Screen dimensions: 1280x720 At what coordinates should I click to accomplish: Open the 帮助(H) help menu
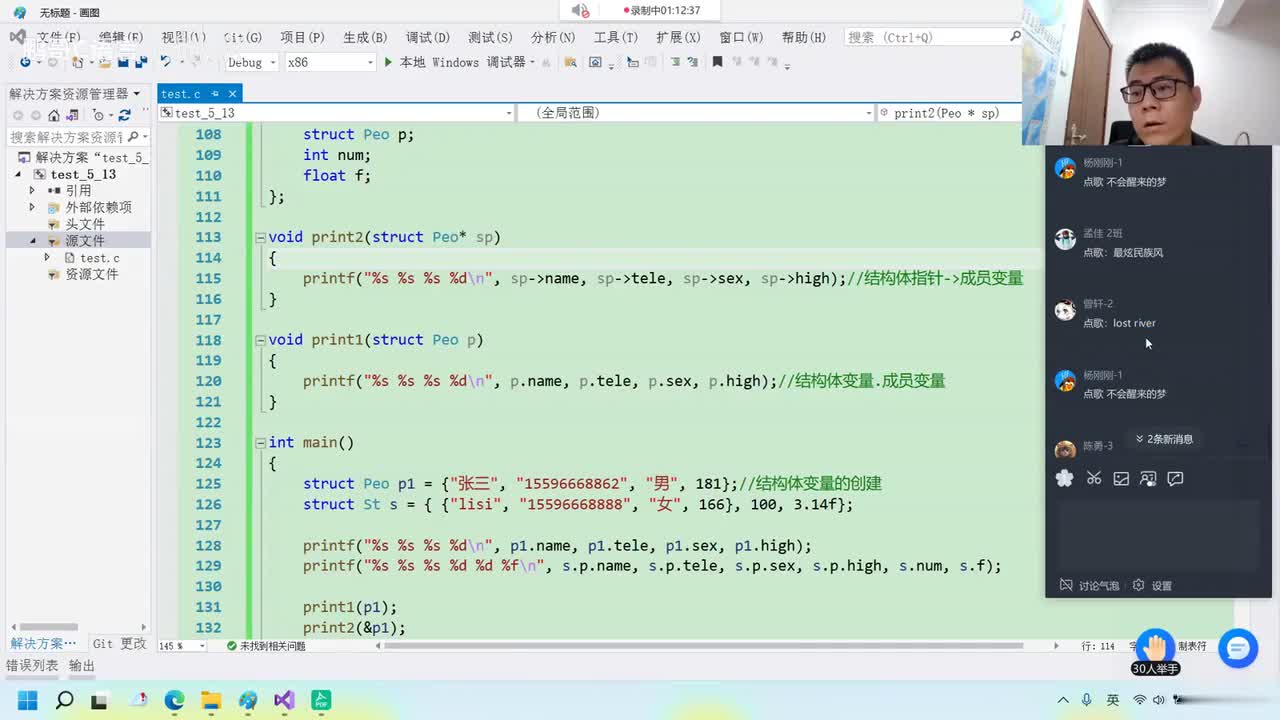pos(803,37)
